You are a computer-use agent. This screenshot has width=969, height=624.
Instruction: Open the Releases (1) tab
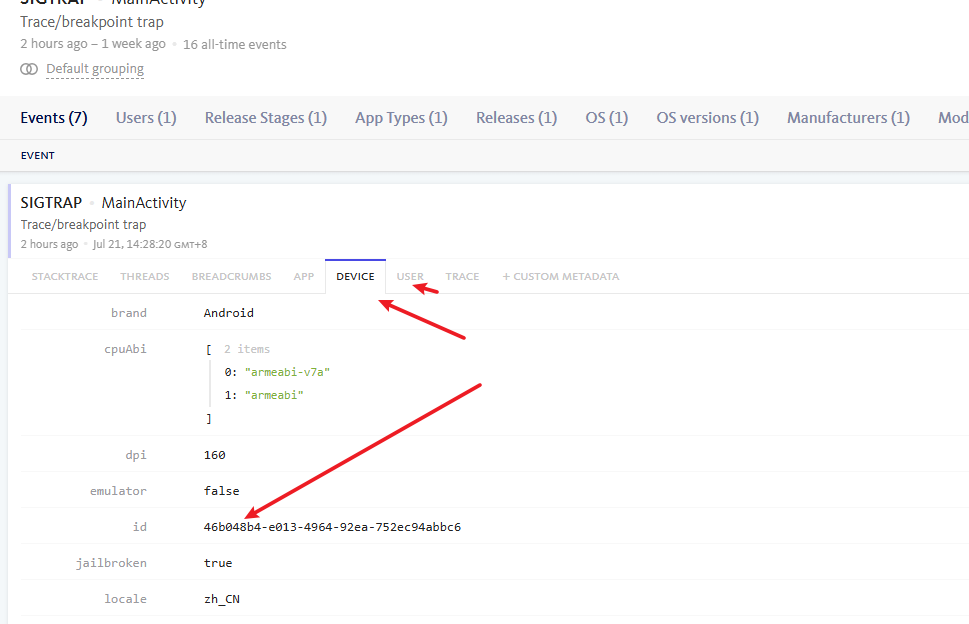click(x=517, y=118)
